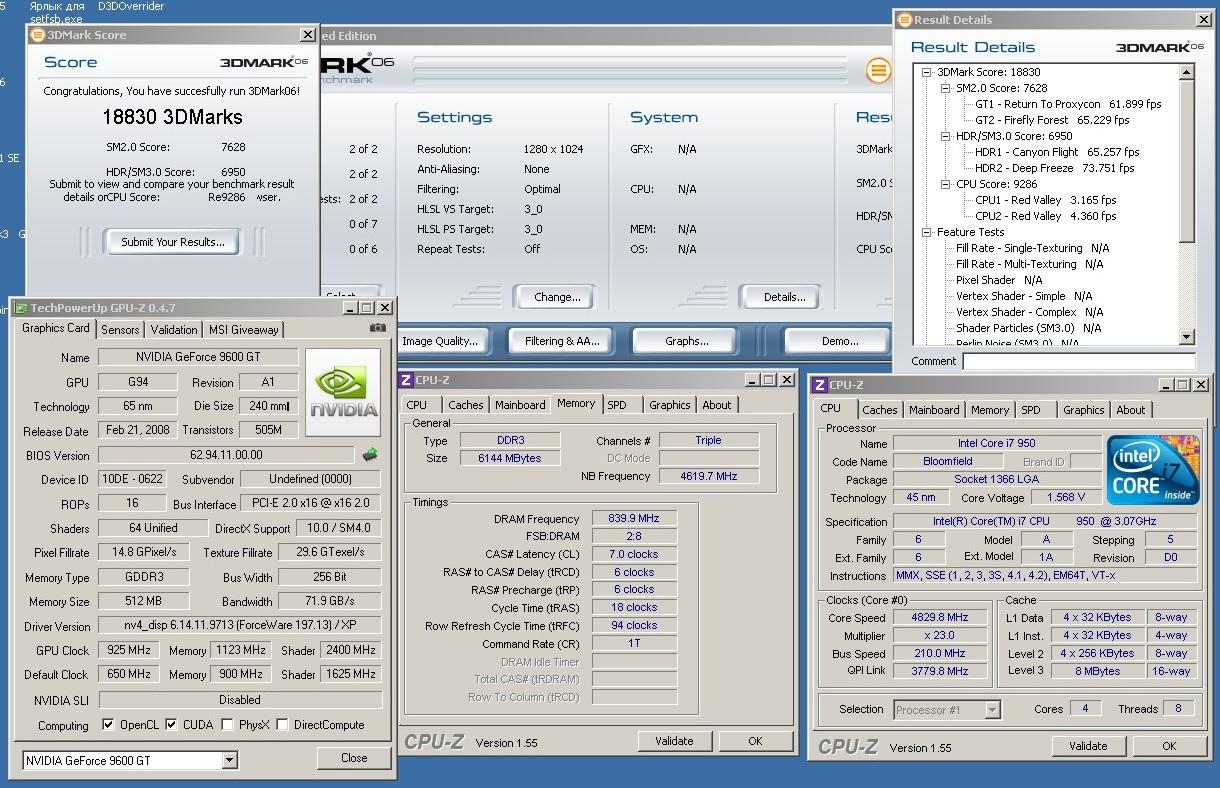Select HDR2 - Deep Freeze result row

point(1054,168)
